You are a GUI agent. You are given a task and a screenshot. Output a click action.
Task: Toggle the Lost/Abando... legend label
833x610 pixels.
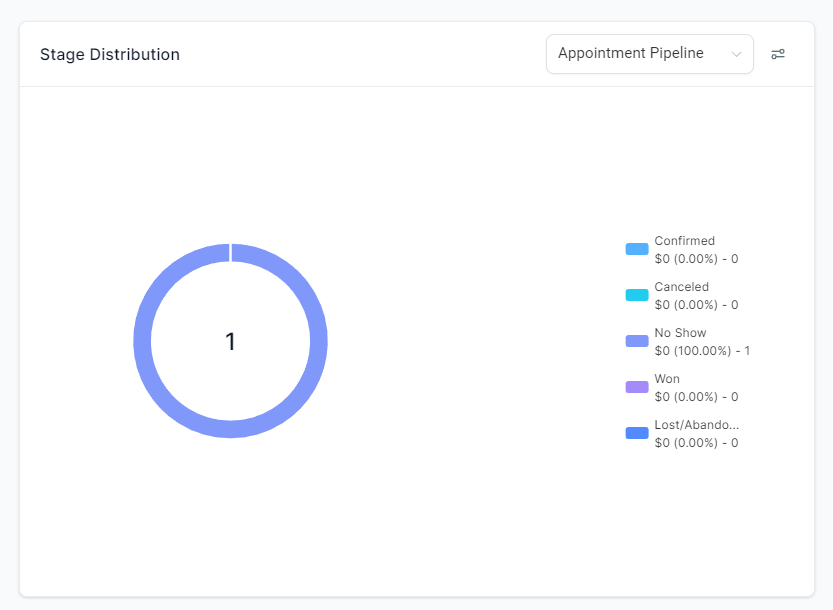click(696, 425)
